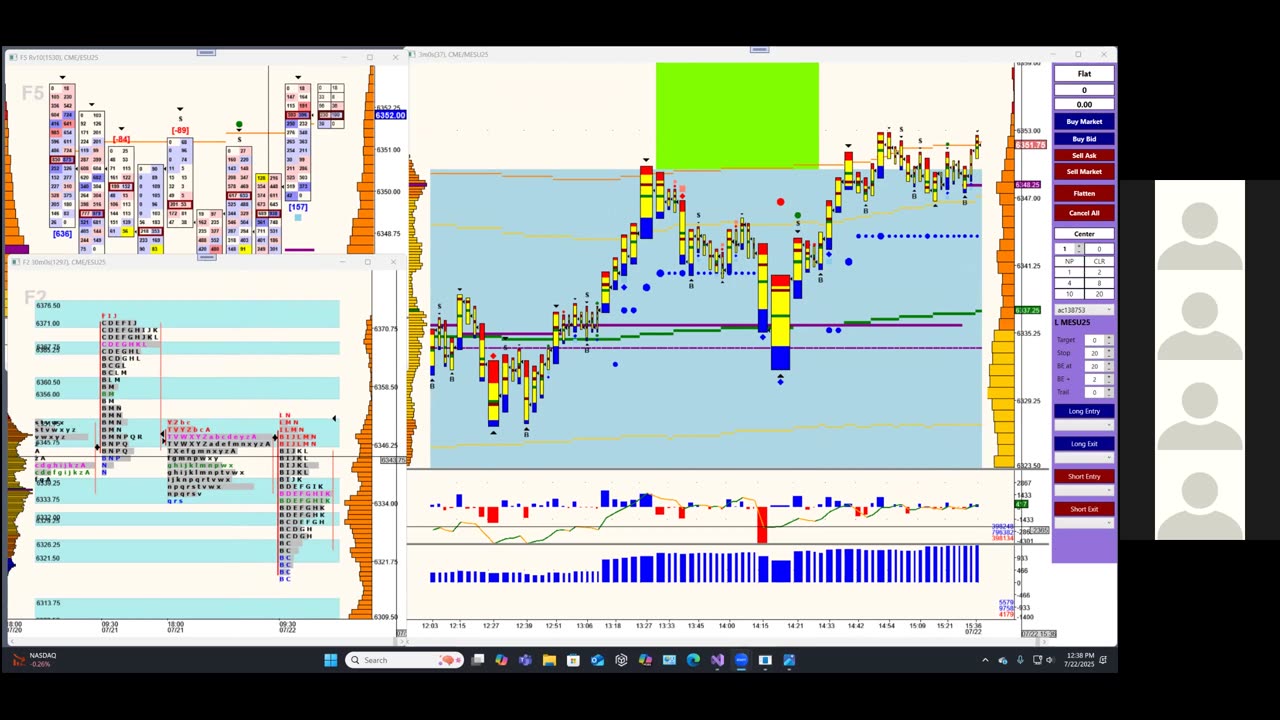The image size is (1280, 720).
Task: Open the Copilot taskbar icon
Action: point(501,660)
